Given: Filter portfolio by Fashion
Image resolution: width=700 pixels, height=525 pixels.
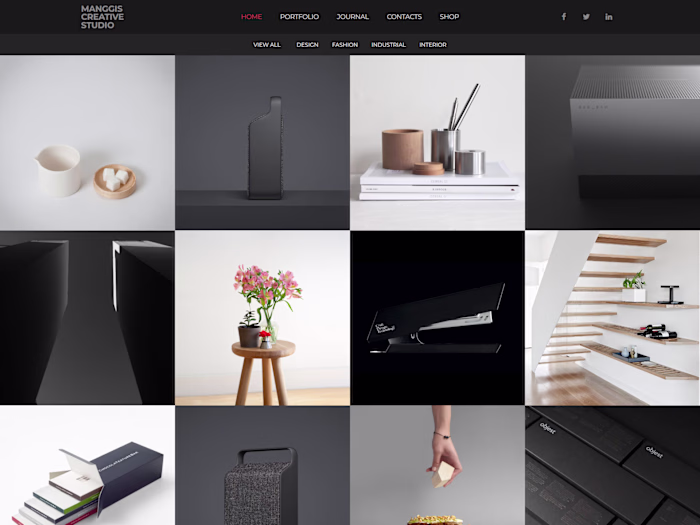Looking at the screenshot, I should point(345,45).
